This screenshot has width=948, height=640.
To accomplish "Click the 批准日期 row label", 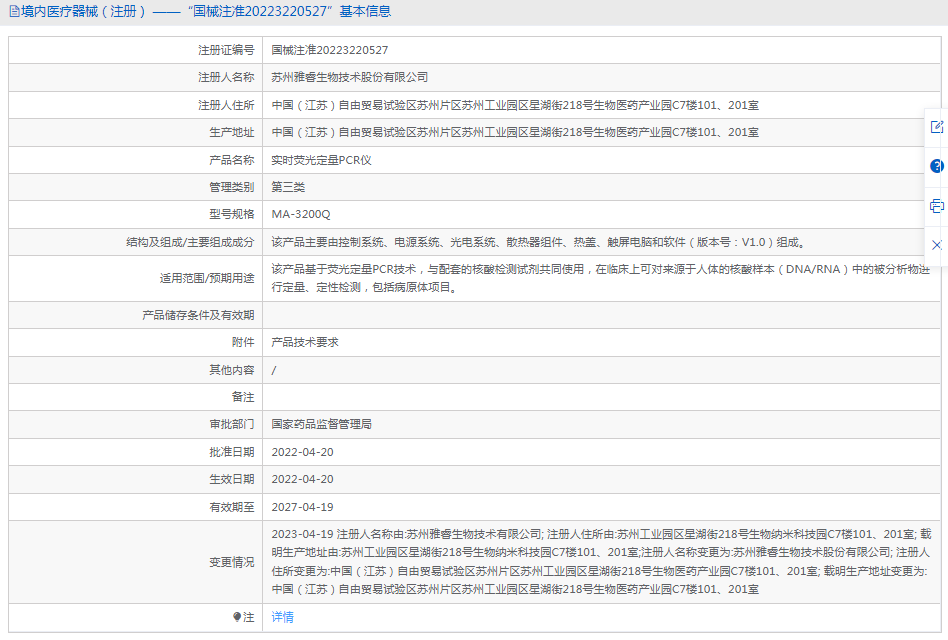I will [x=232, y=452].
